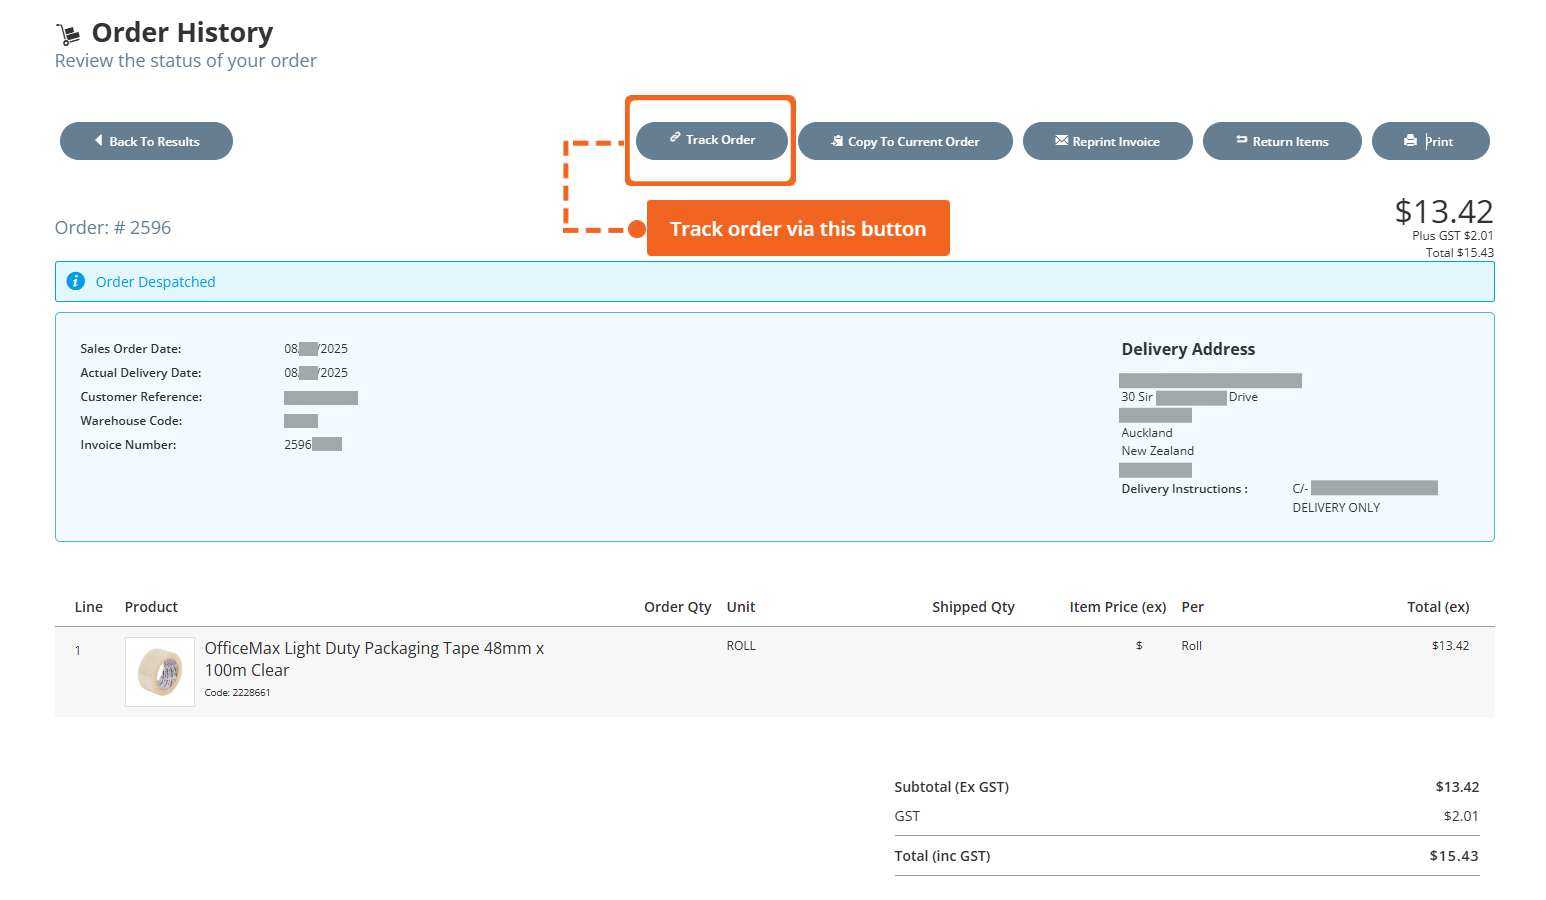Select the Track Order button
1546x900 pixels.
point(711,140)
